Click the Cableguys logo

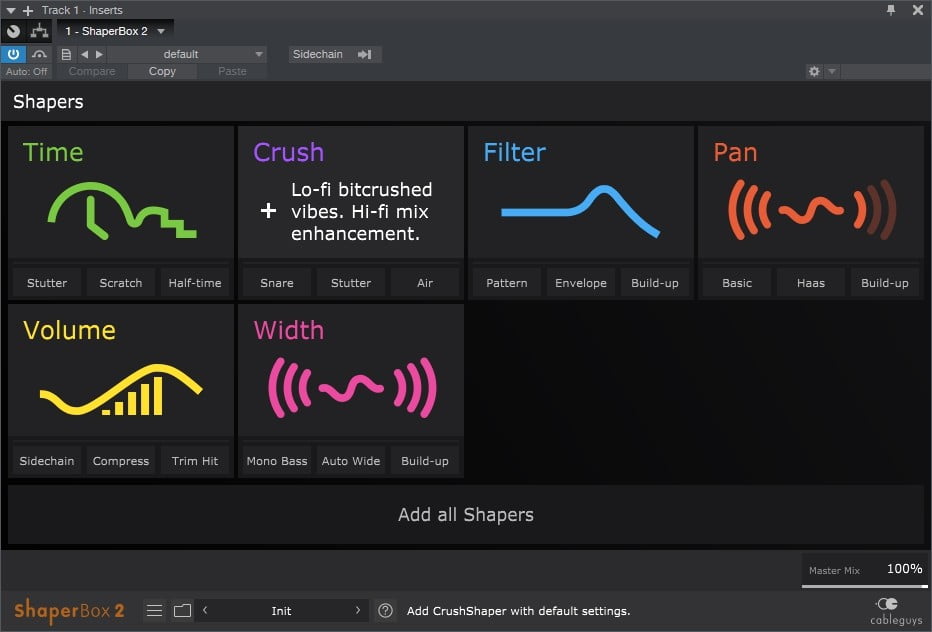(x=896, y=612)
